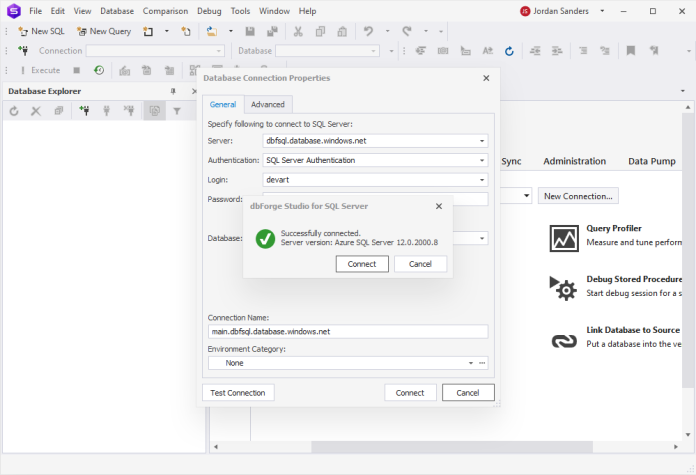Click the A-arrow text formatting icon

487,51
